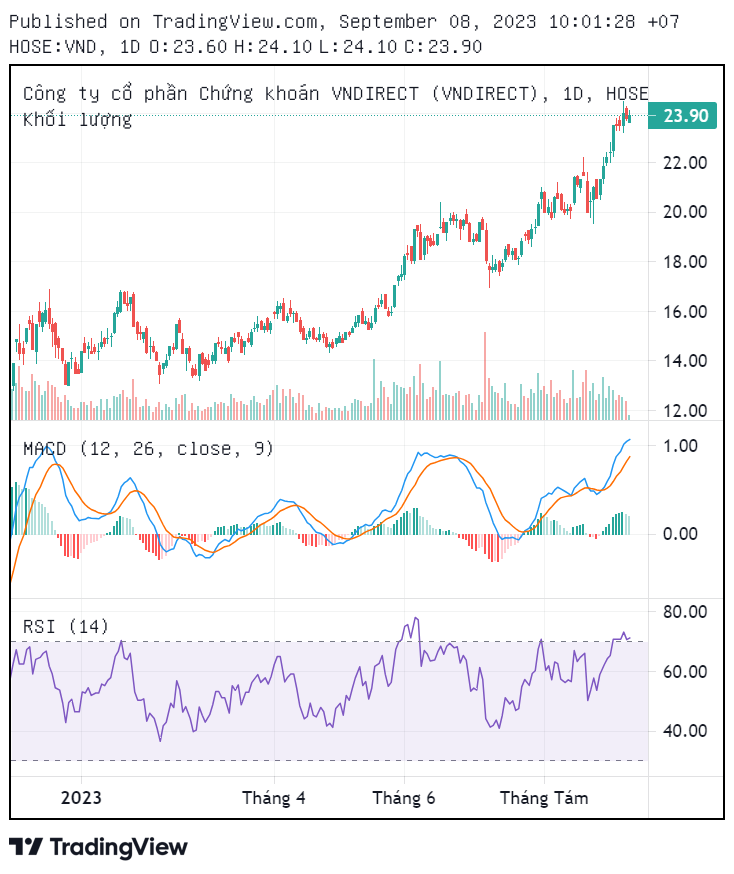Click the TradingView logo at bottom
The width and height of the screenshot is (734, 874).
pyautogui.click(x=98, y=847)
